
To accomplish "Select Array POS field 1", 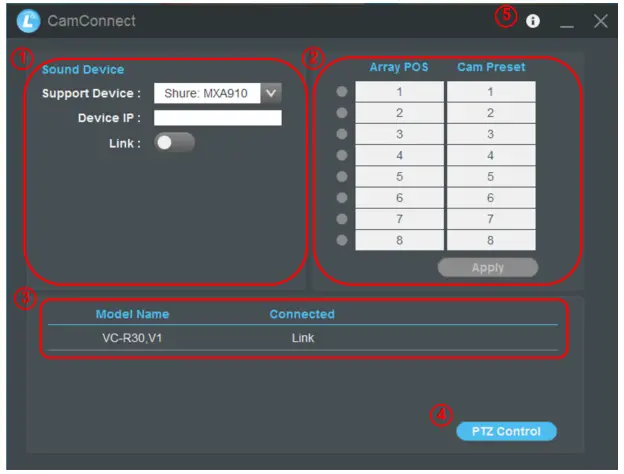I will point(399,92).
